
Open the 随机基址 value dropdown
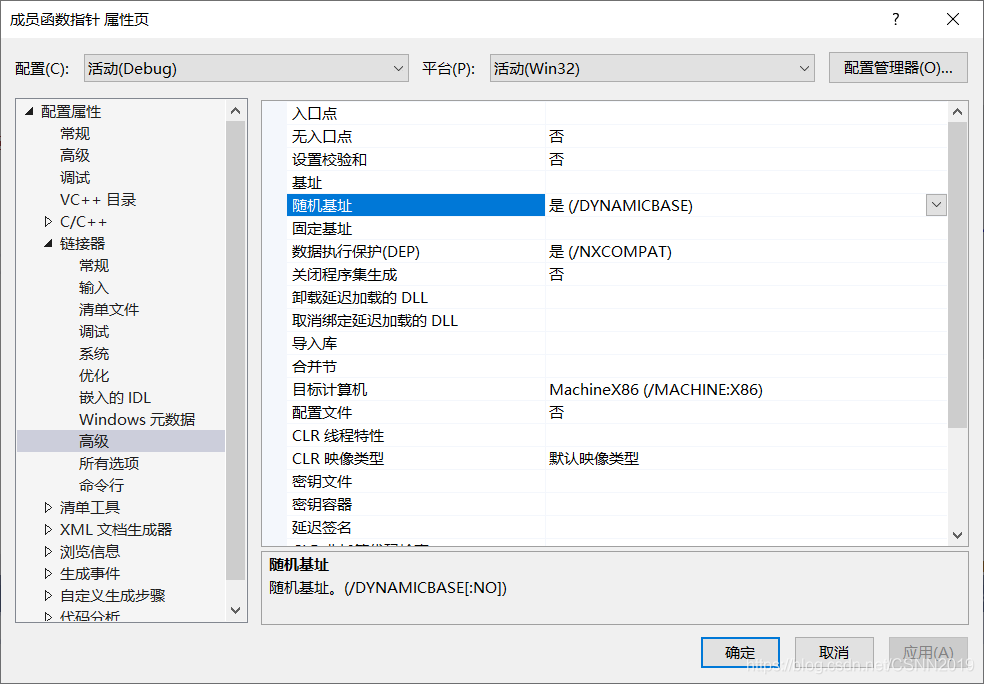tap(936, 204)
